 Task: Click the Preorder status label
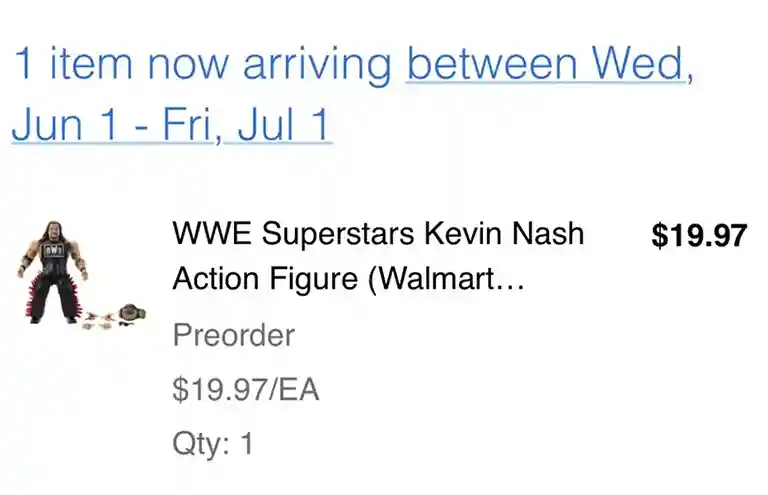(x=234, y=335)
